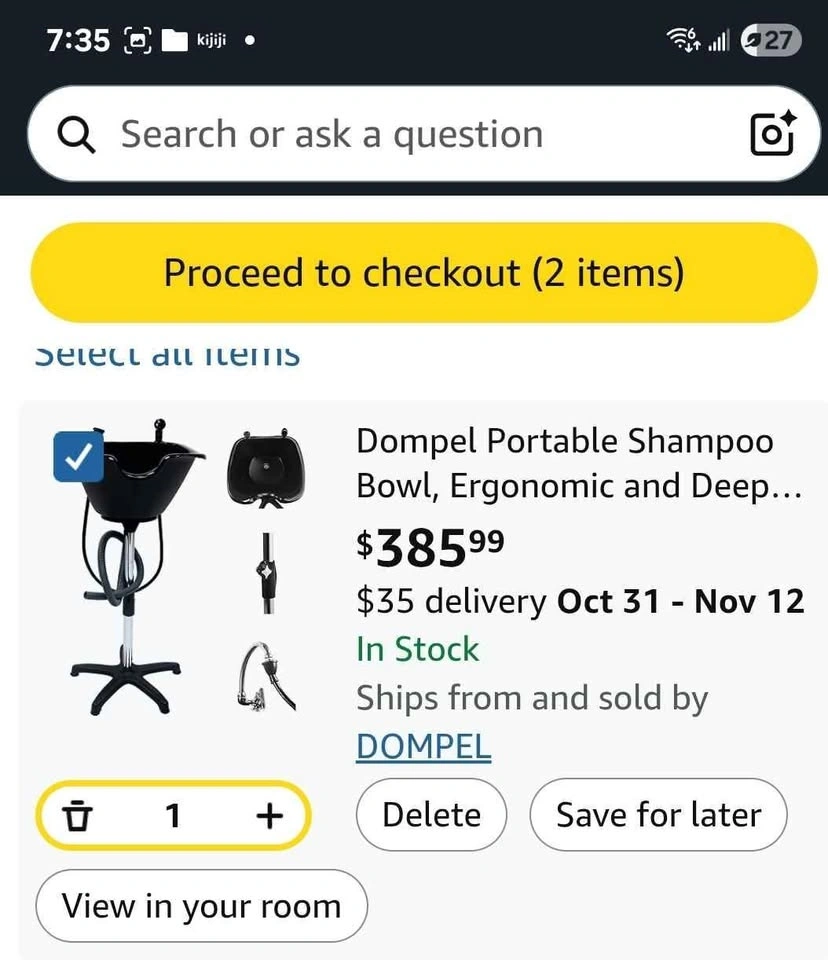
Task: Increase quantity with plus icon
Action: click(269, 816)
